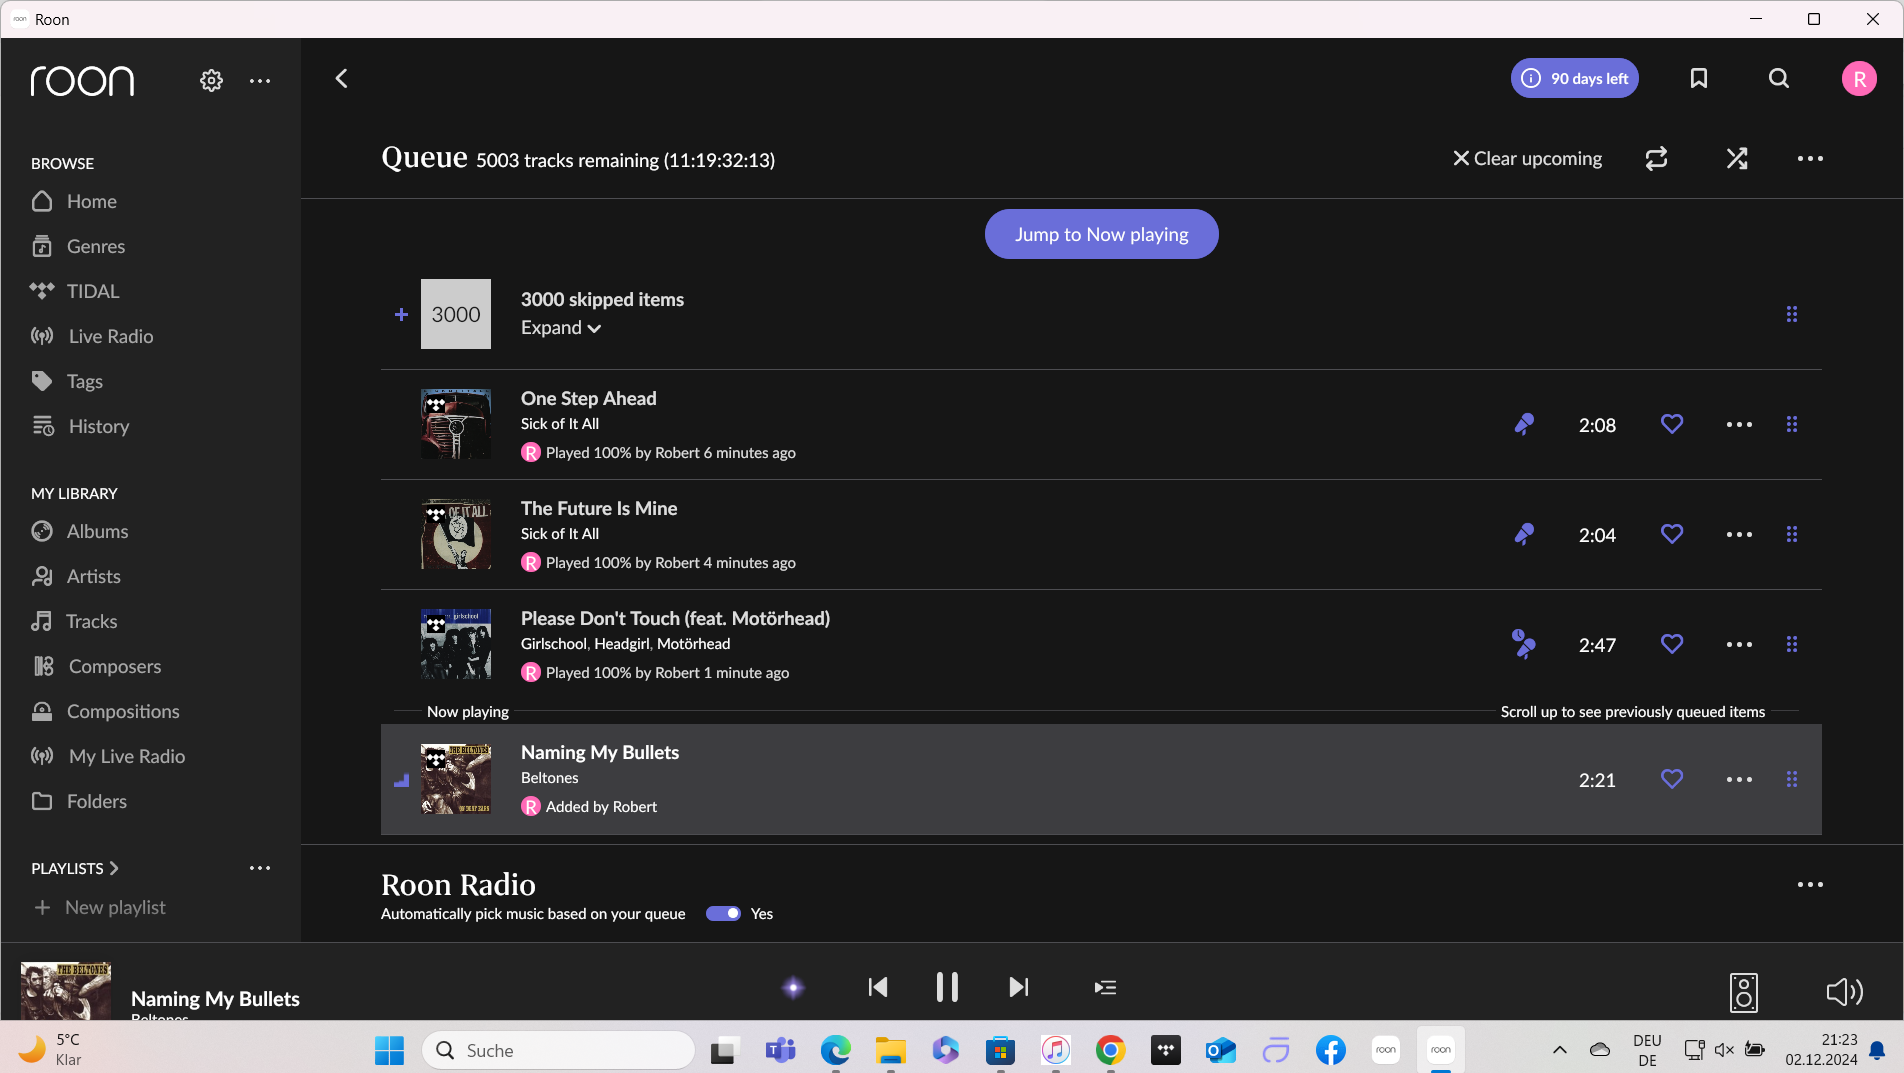Open the Windows Start menu
The width and height of the screenshot is (1904, 1073).
coord(389,1050)
